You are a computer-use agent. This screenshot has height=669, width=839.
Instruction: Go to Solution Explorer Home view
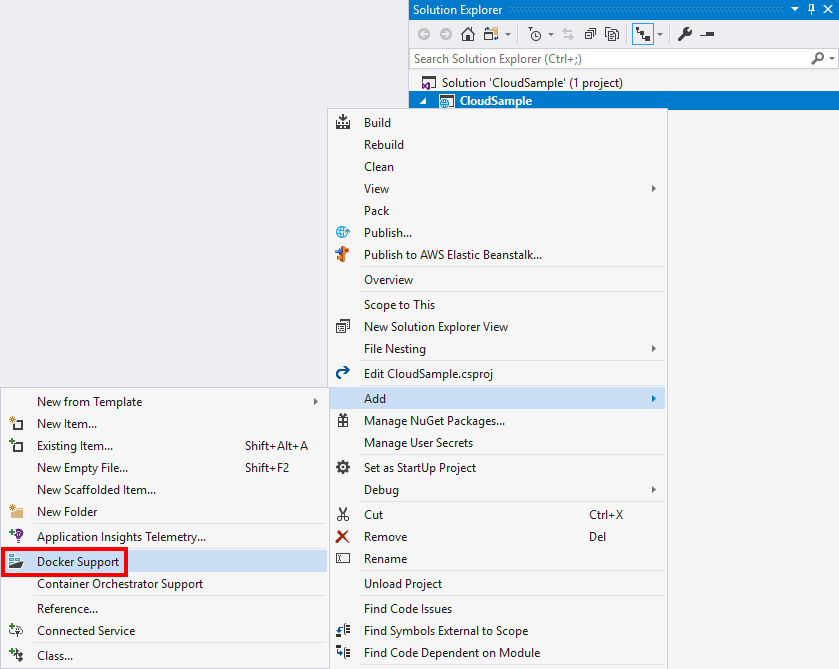point(468,34)
